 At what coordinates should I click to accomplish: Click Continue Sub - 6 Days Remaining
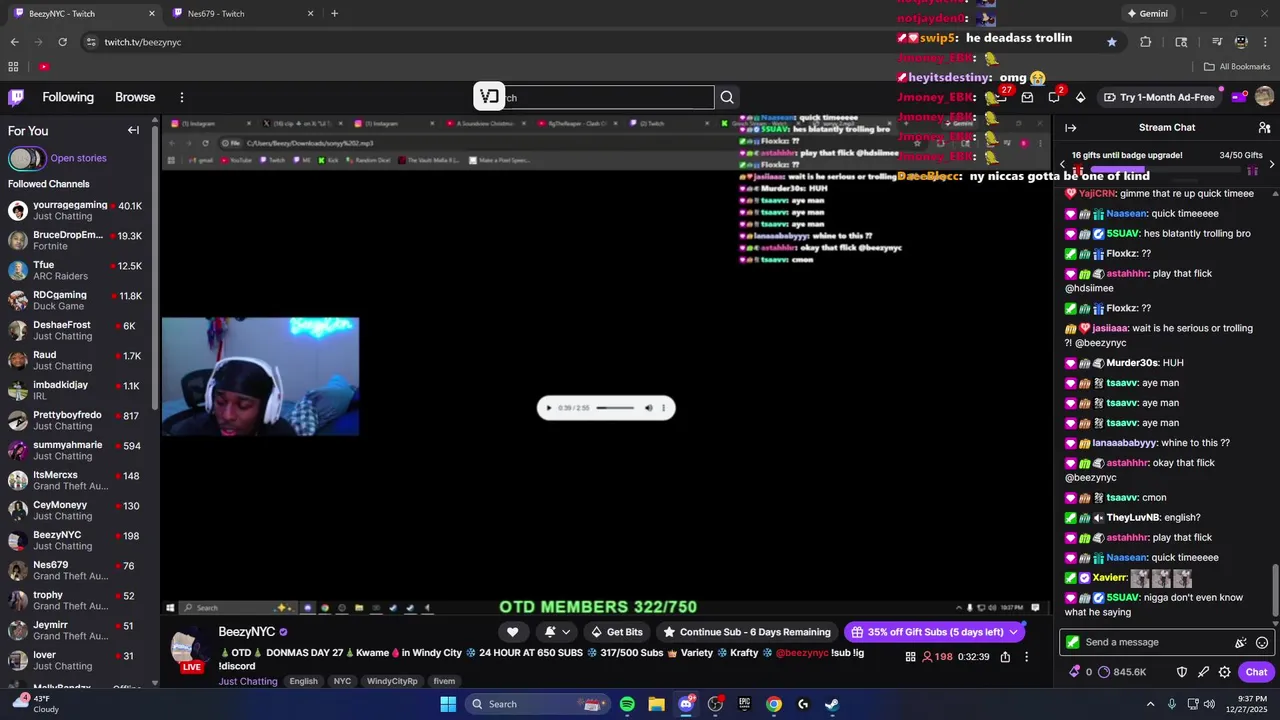pyautogui.click(x=748, y=632)
